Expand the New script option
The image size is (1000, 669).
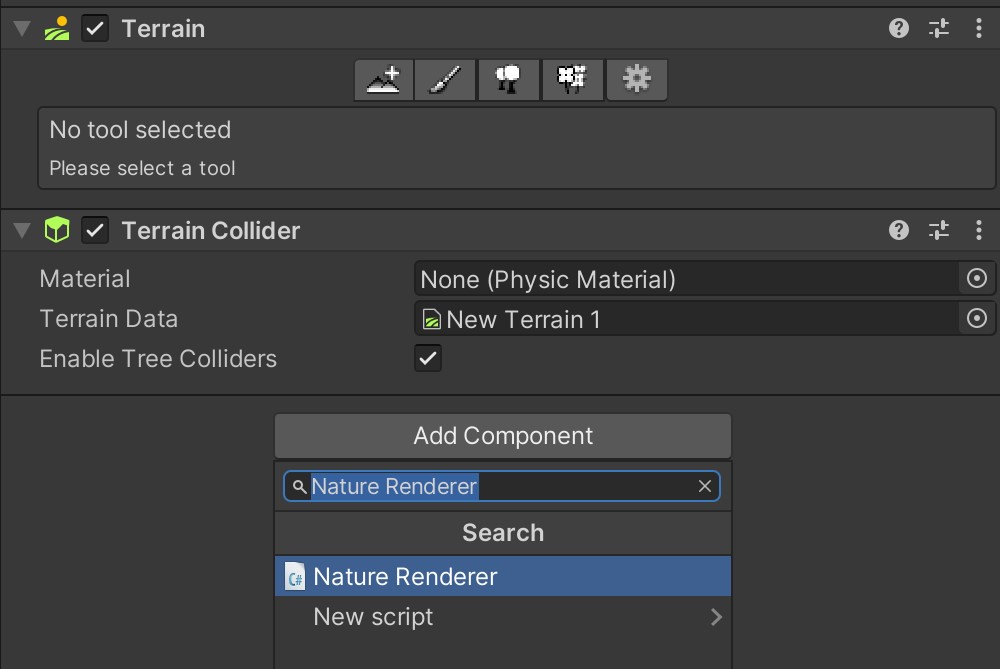(716, 617)
